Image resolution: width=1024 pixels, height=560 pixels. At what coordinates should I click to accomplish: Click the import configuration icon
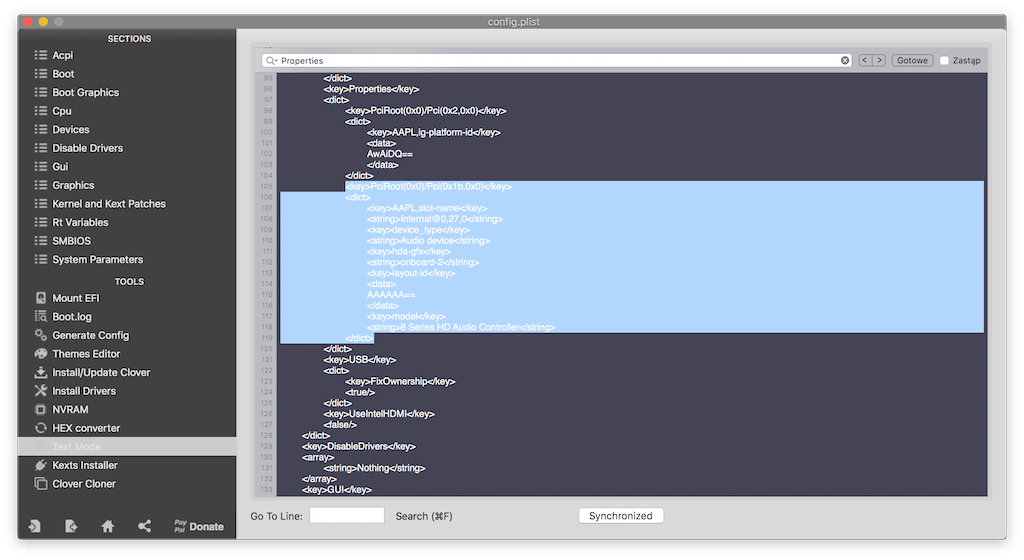[35, 526]
